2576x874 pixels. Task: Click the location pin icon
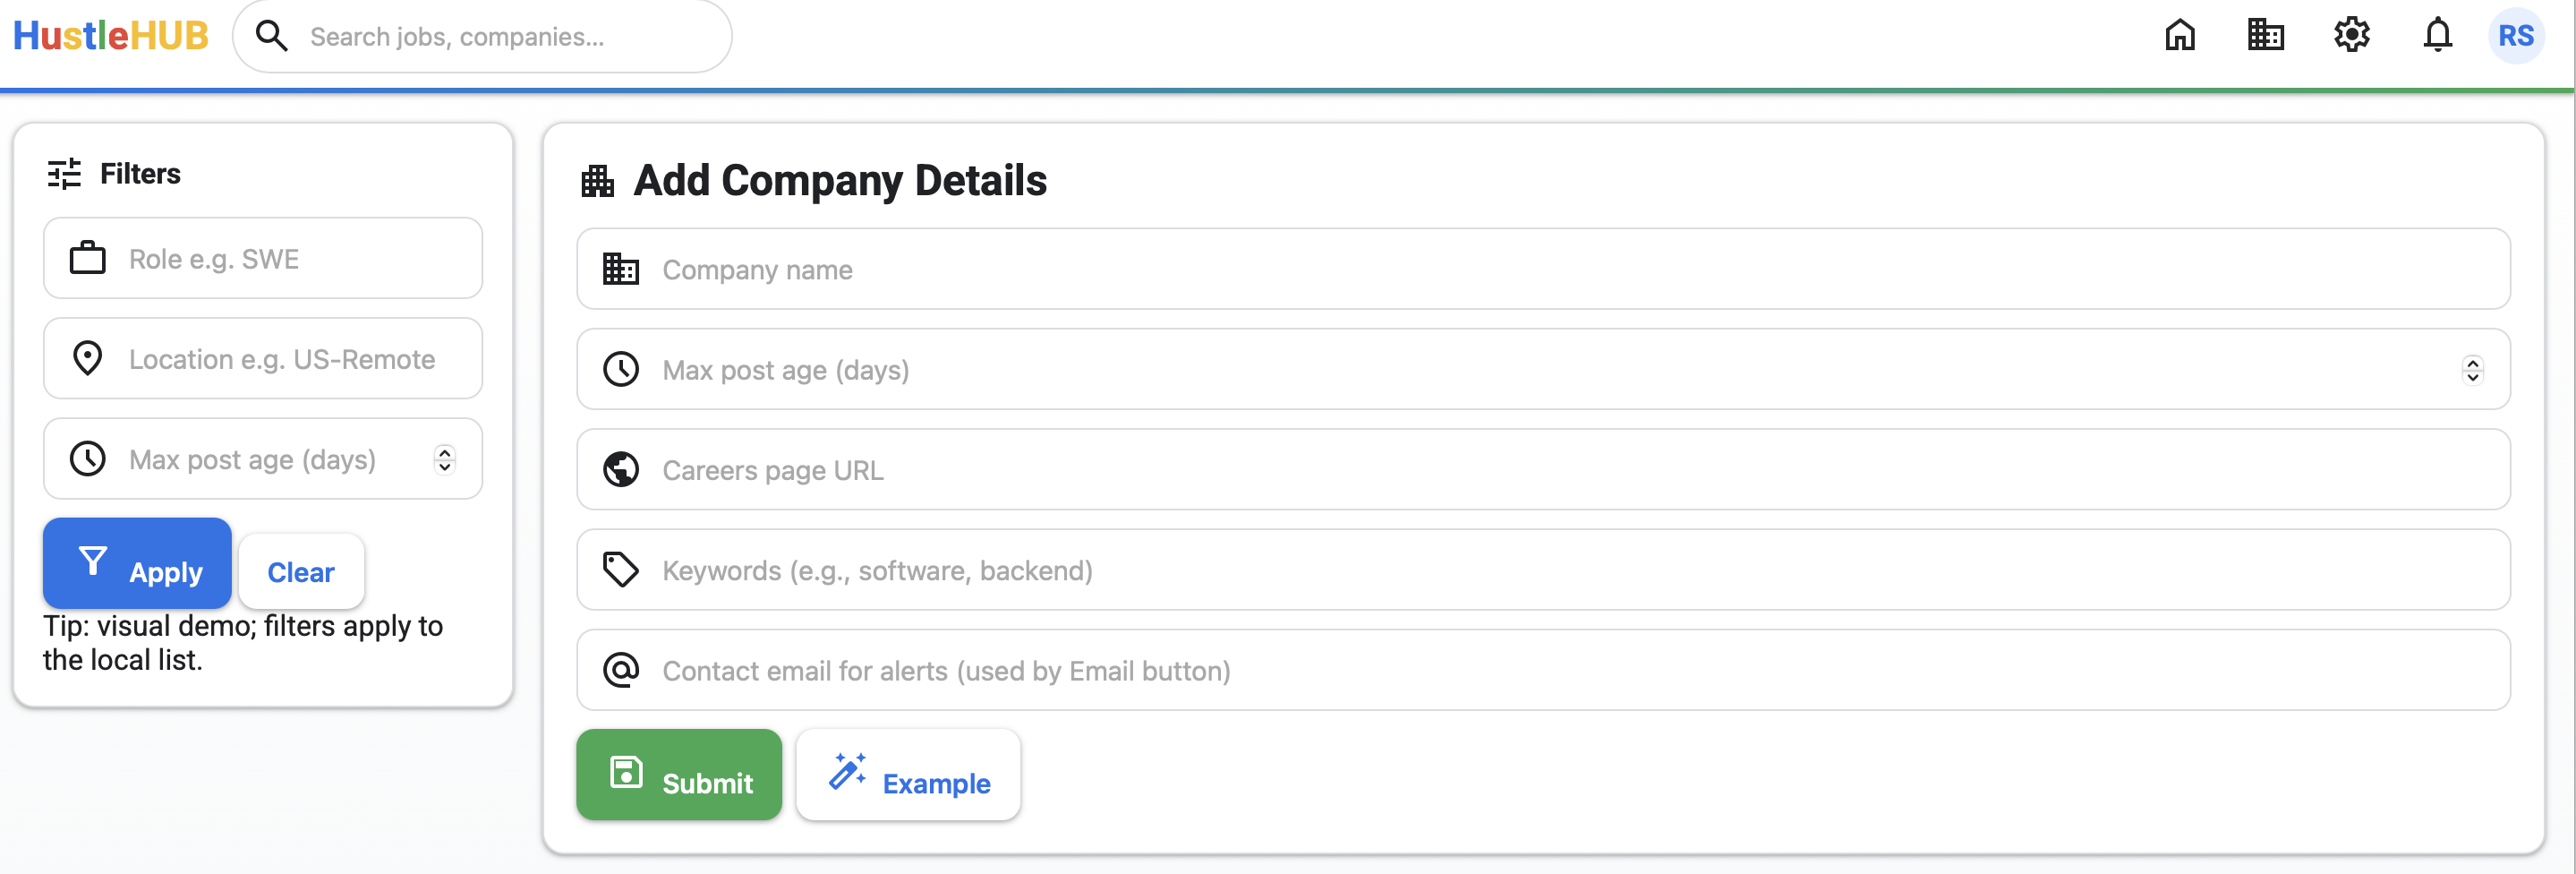pos(88,358)
